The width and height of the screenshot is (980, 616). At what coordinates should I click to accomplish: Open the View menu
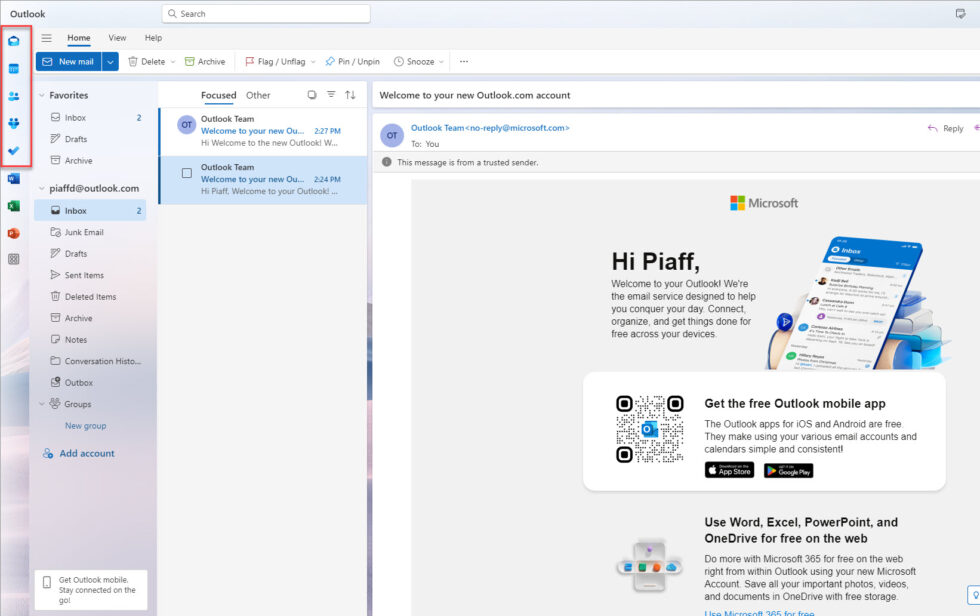(x=117, y=37)
